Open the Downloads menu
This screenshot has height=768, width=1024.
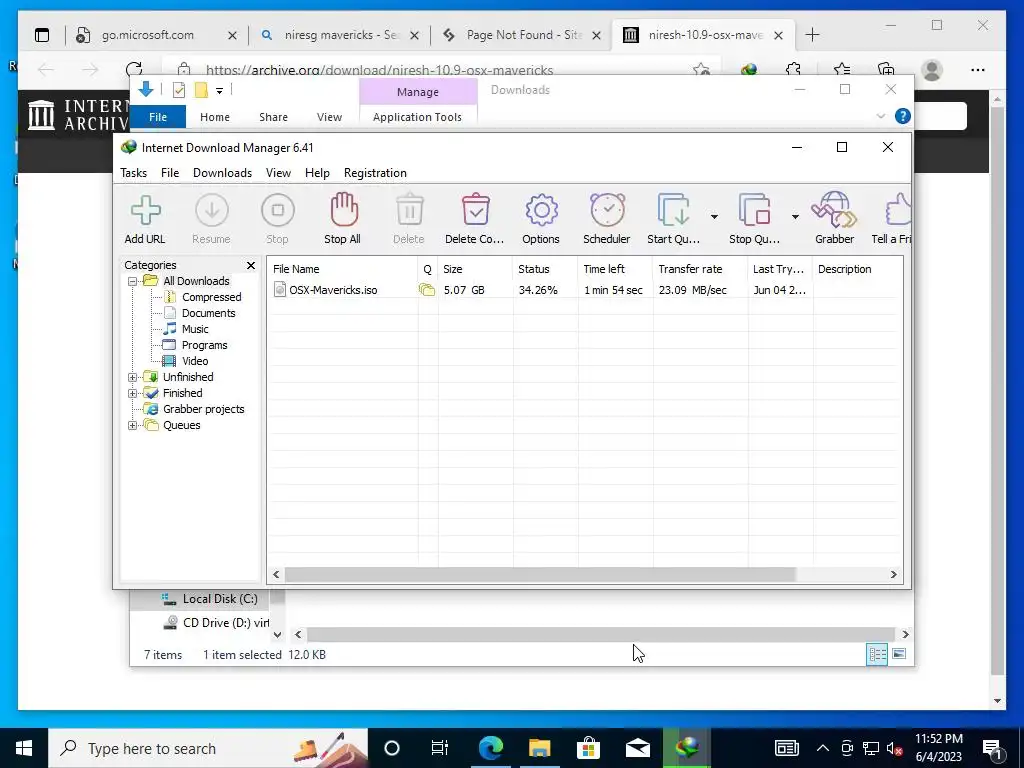tap(222, 172)
